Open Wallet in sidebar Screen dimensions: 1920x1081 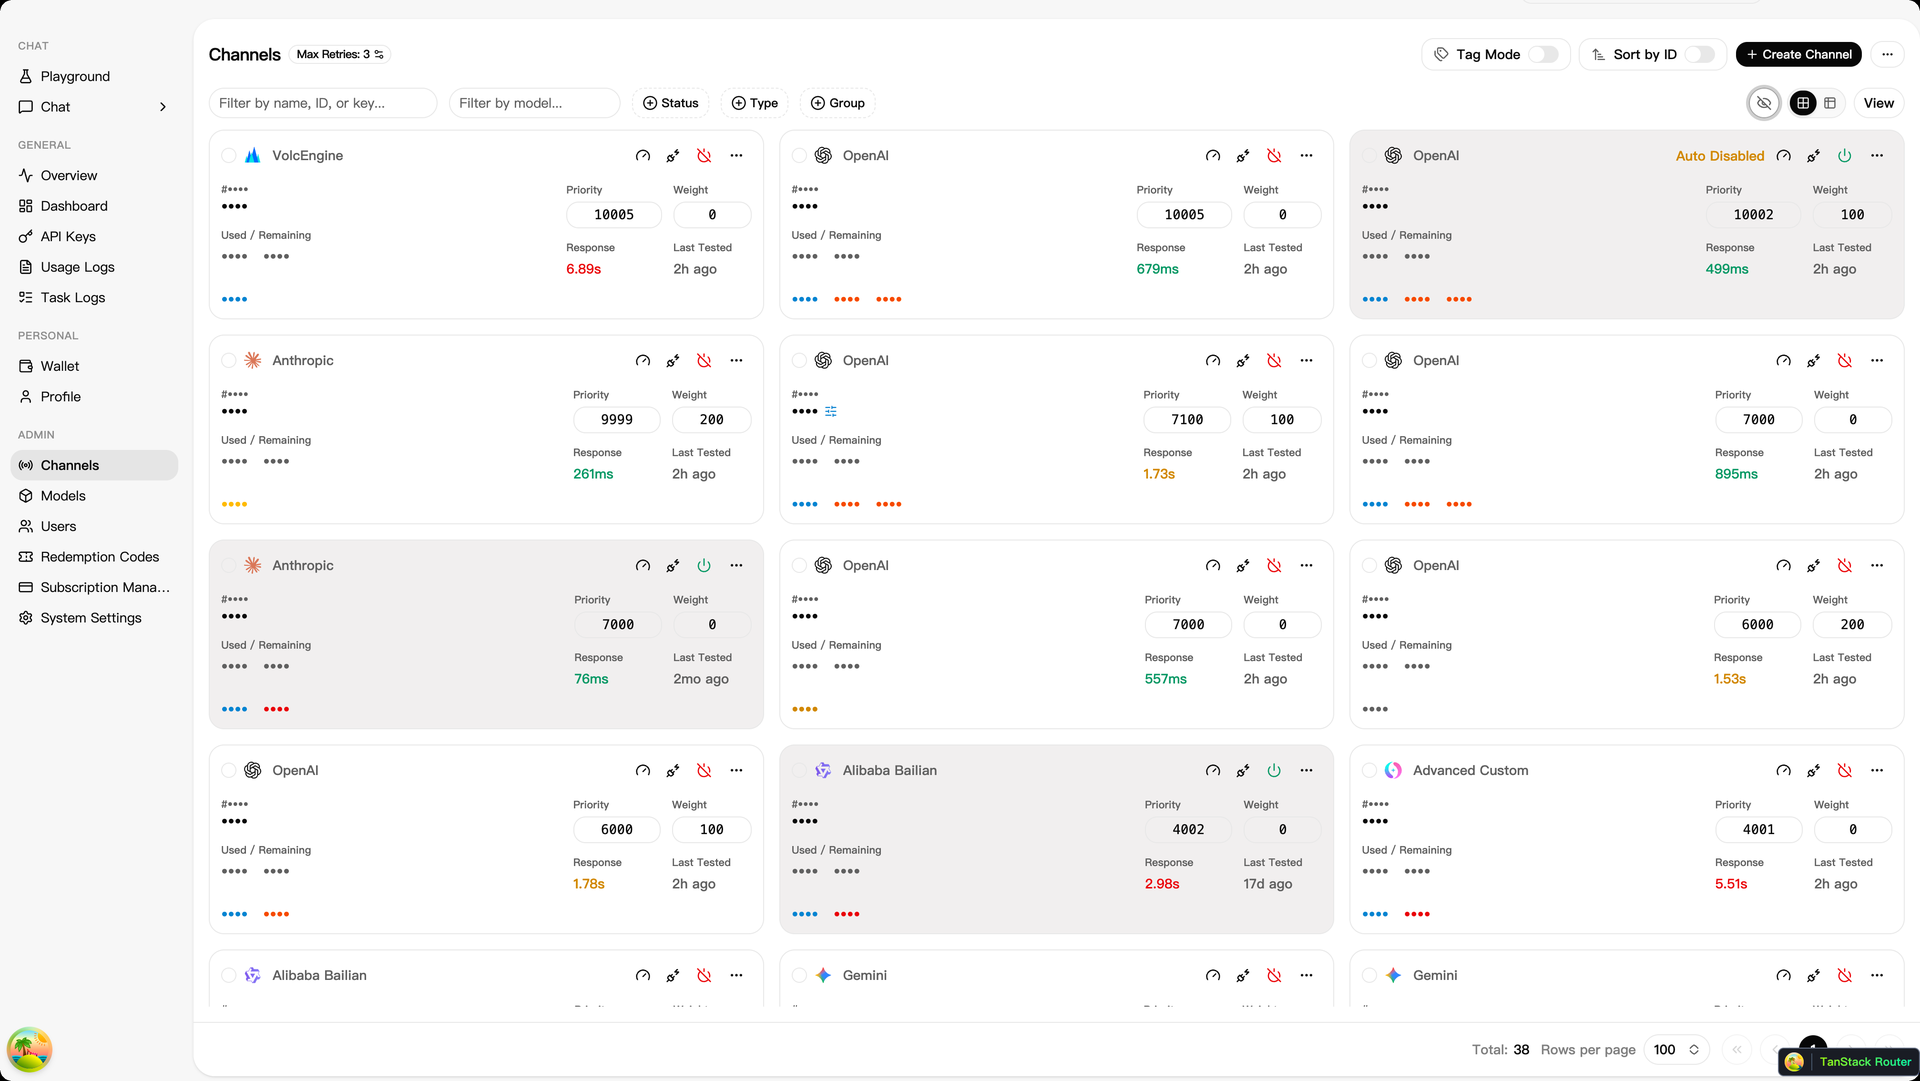(x=94, y=367)
